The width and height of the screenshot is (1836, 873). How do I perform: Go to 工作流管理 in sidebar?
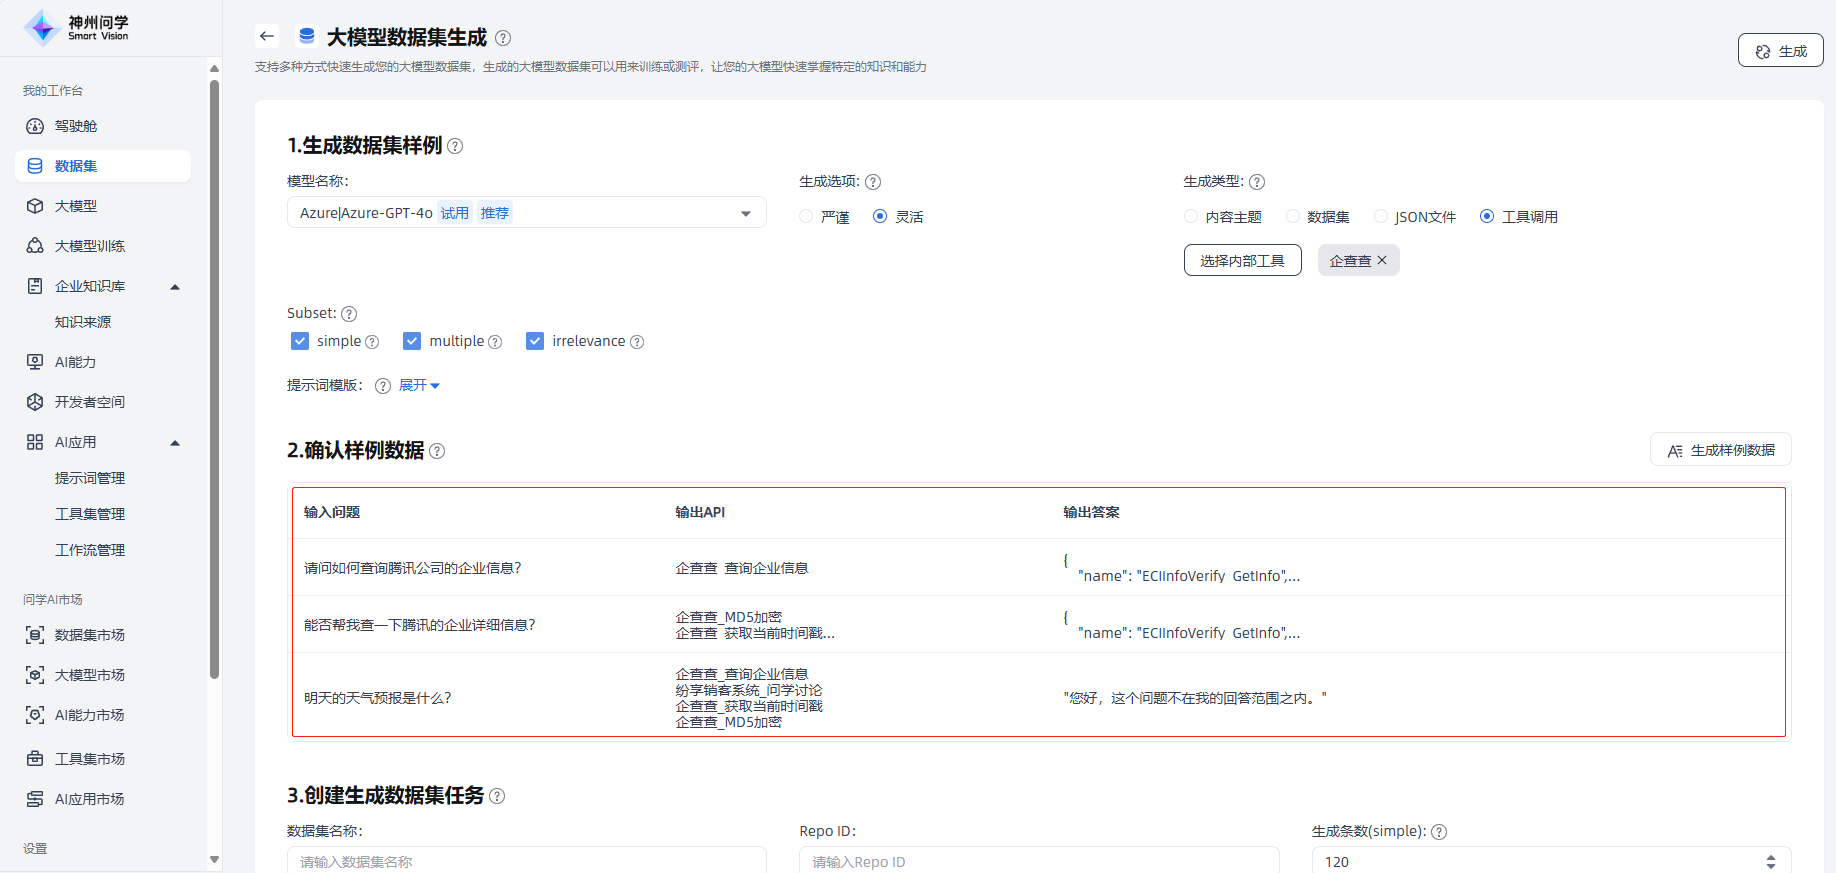click(90, 550)
